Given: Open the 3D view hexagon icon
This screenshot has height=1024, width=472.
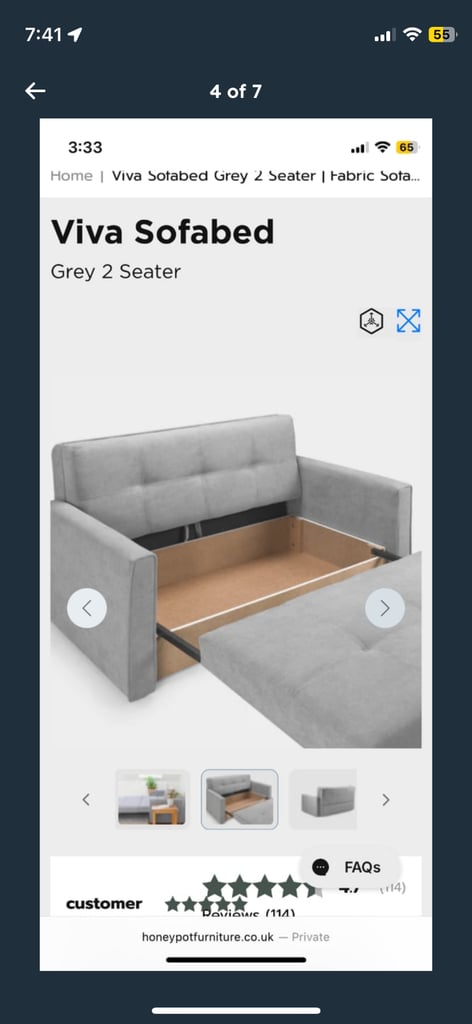Looking at the screenshot, I should (x=371, y=321).
